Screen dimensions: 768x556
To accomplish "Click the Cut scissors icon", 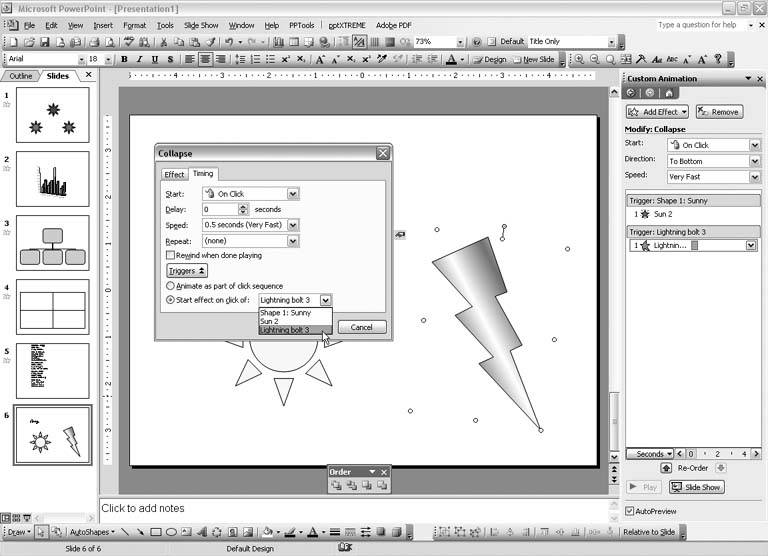I will [x=164, y=42].
